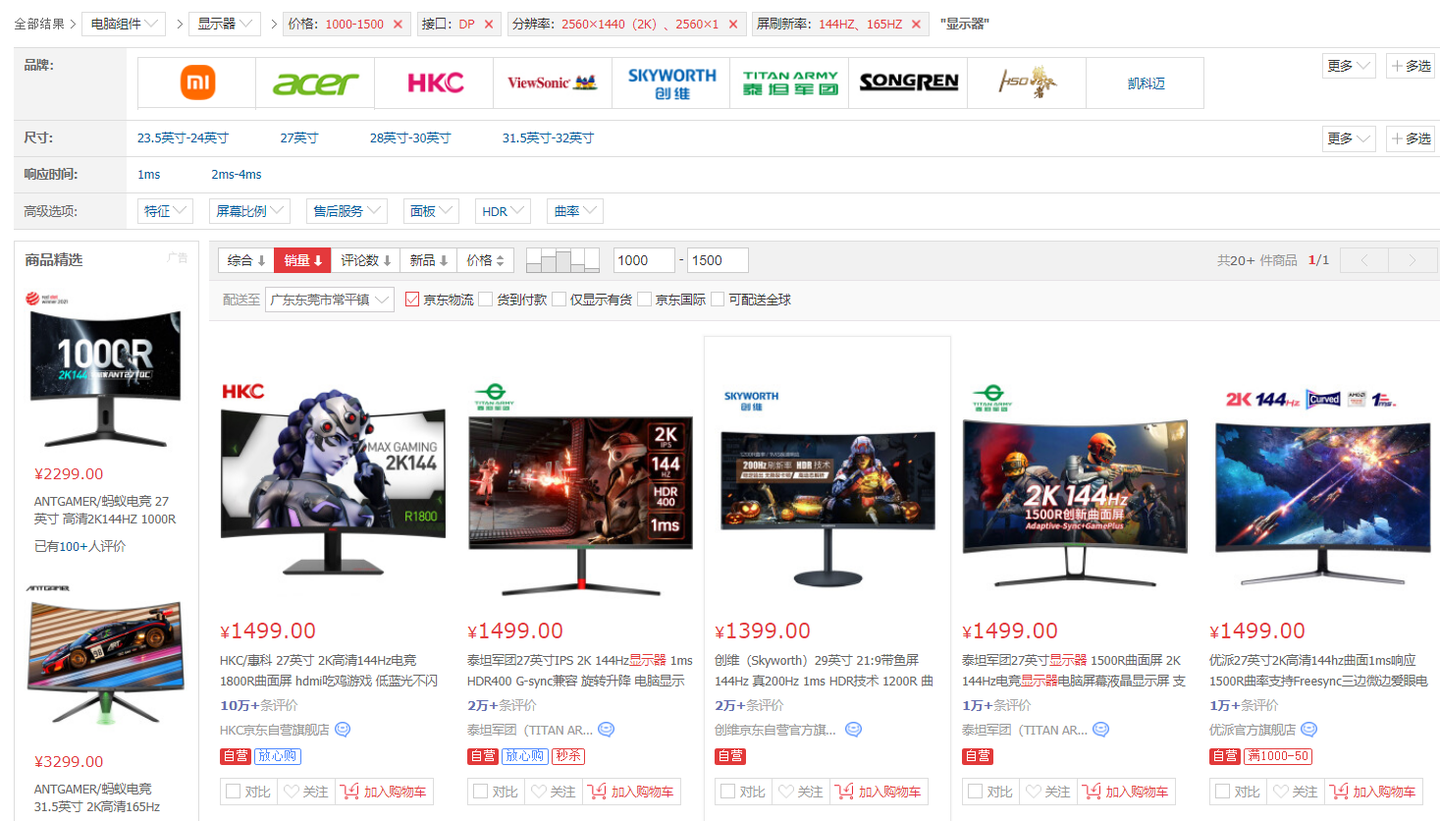Add Skyworth 29英寸 monitor to cart
1440x821 pixels.
[x=880, y=792]
